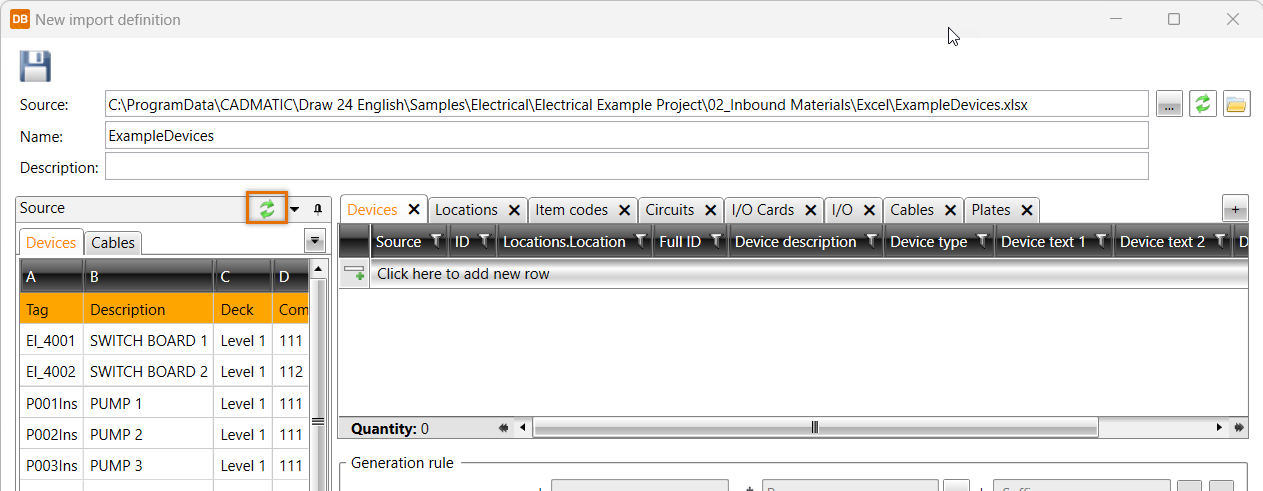This screenshot has height=491, width=1263.
Task: Browse for source file with ellipsis button
Action: click(1169, 104)
